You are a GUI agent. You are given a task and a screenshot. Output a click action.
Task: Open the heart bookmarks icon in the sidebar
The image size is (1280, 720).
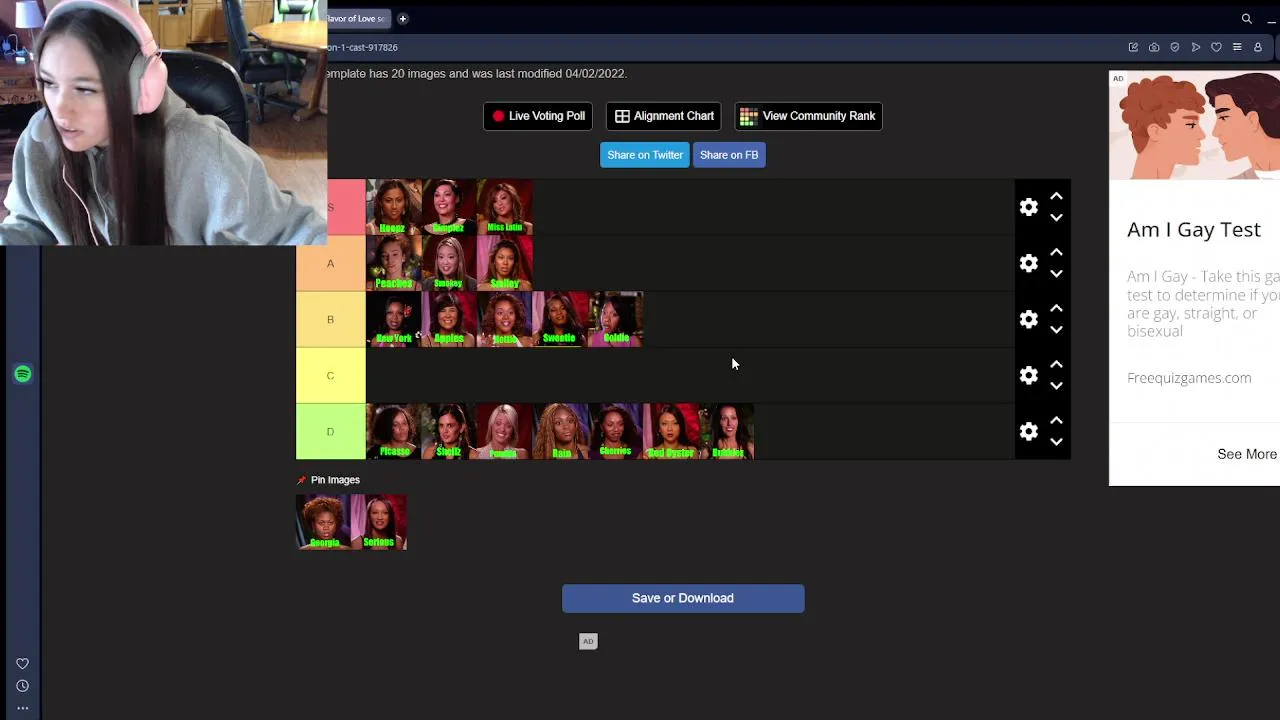tap(22, 664)
